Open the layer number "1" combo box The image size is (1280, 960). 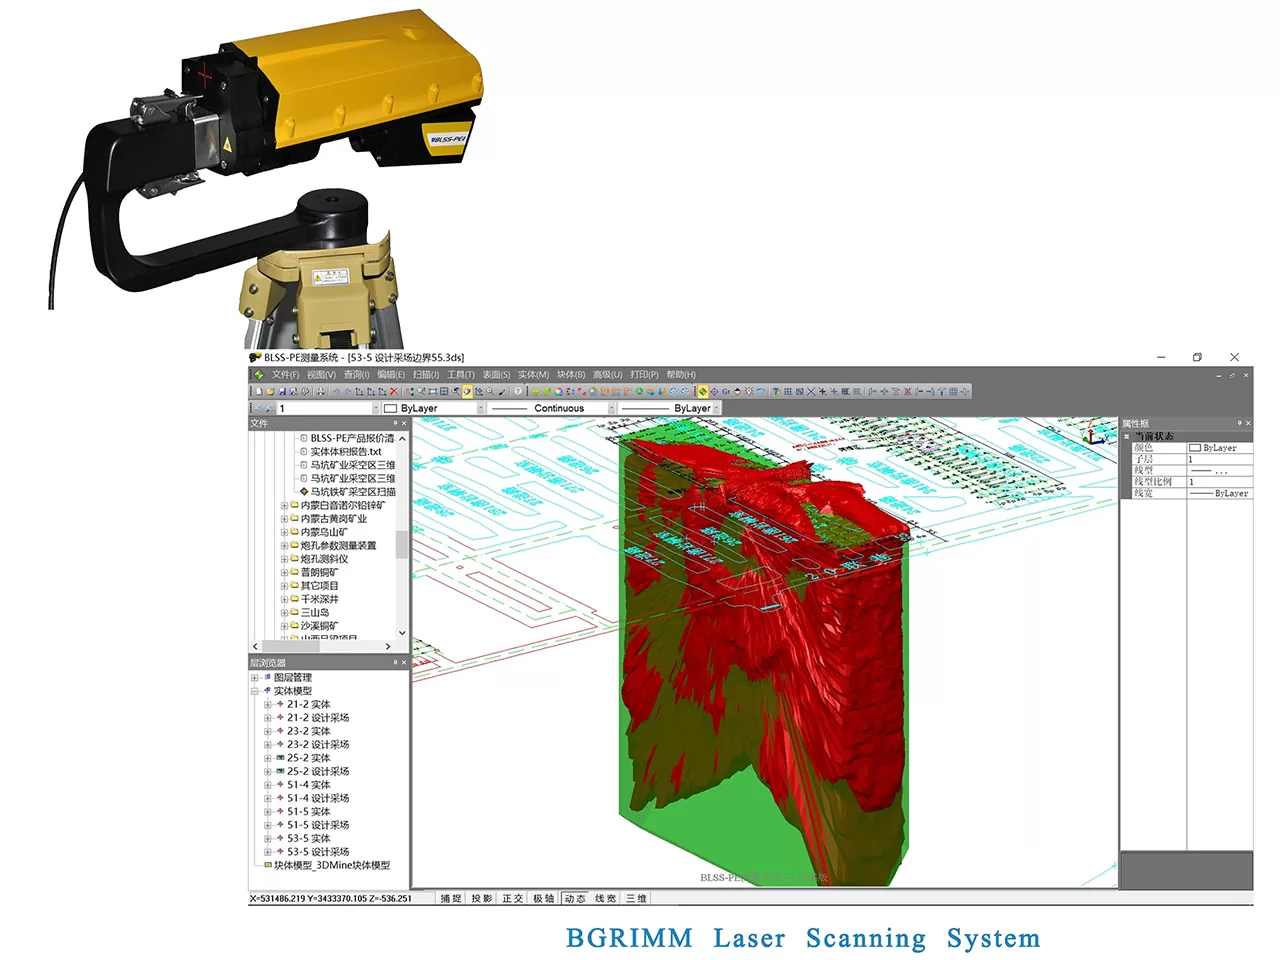pos(328,408)
